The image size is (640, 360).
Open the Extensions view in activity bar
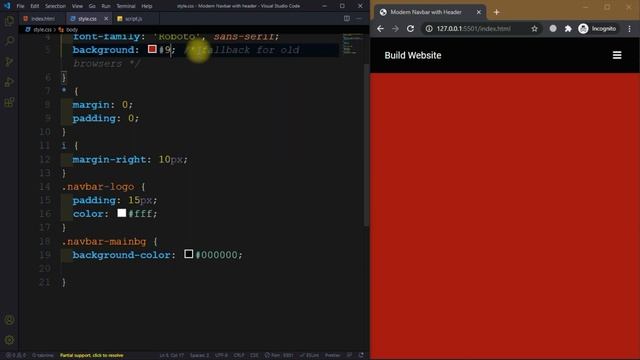click(x=9, y=102)
